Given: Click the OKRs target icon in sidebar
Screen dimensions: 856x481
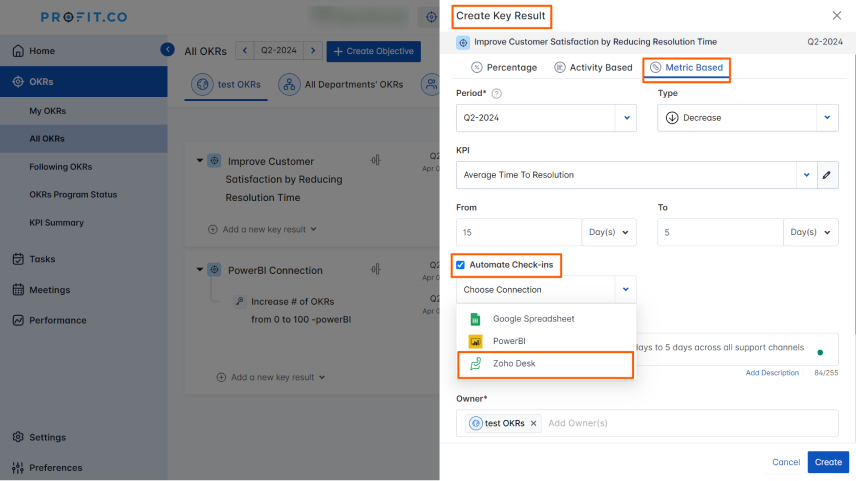Looking at the screenshot, I should click(18, 81).
